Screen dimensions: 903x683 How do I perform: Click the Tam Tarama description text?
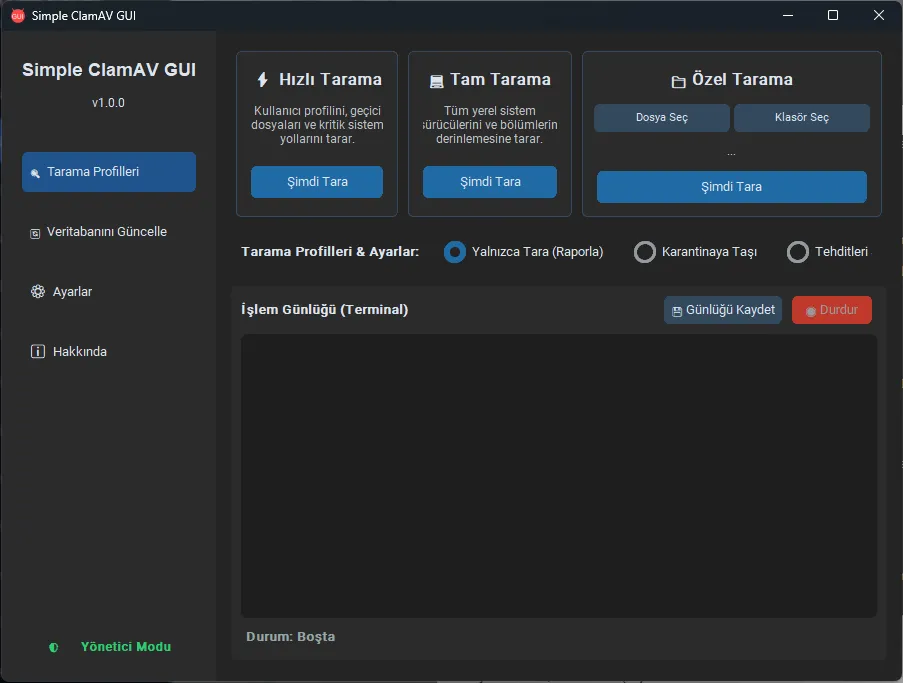(x=490, y=125)
